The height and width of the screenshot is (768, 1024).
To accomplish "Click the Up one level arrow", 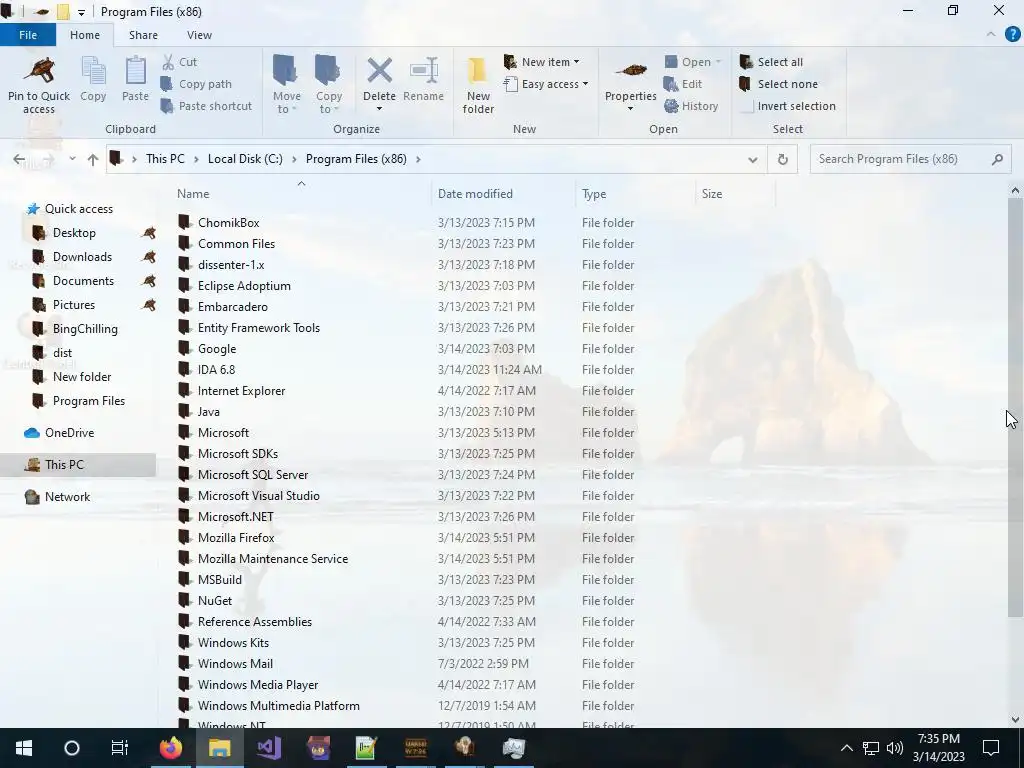I will pyautogui.click(x=93, y=159).
